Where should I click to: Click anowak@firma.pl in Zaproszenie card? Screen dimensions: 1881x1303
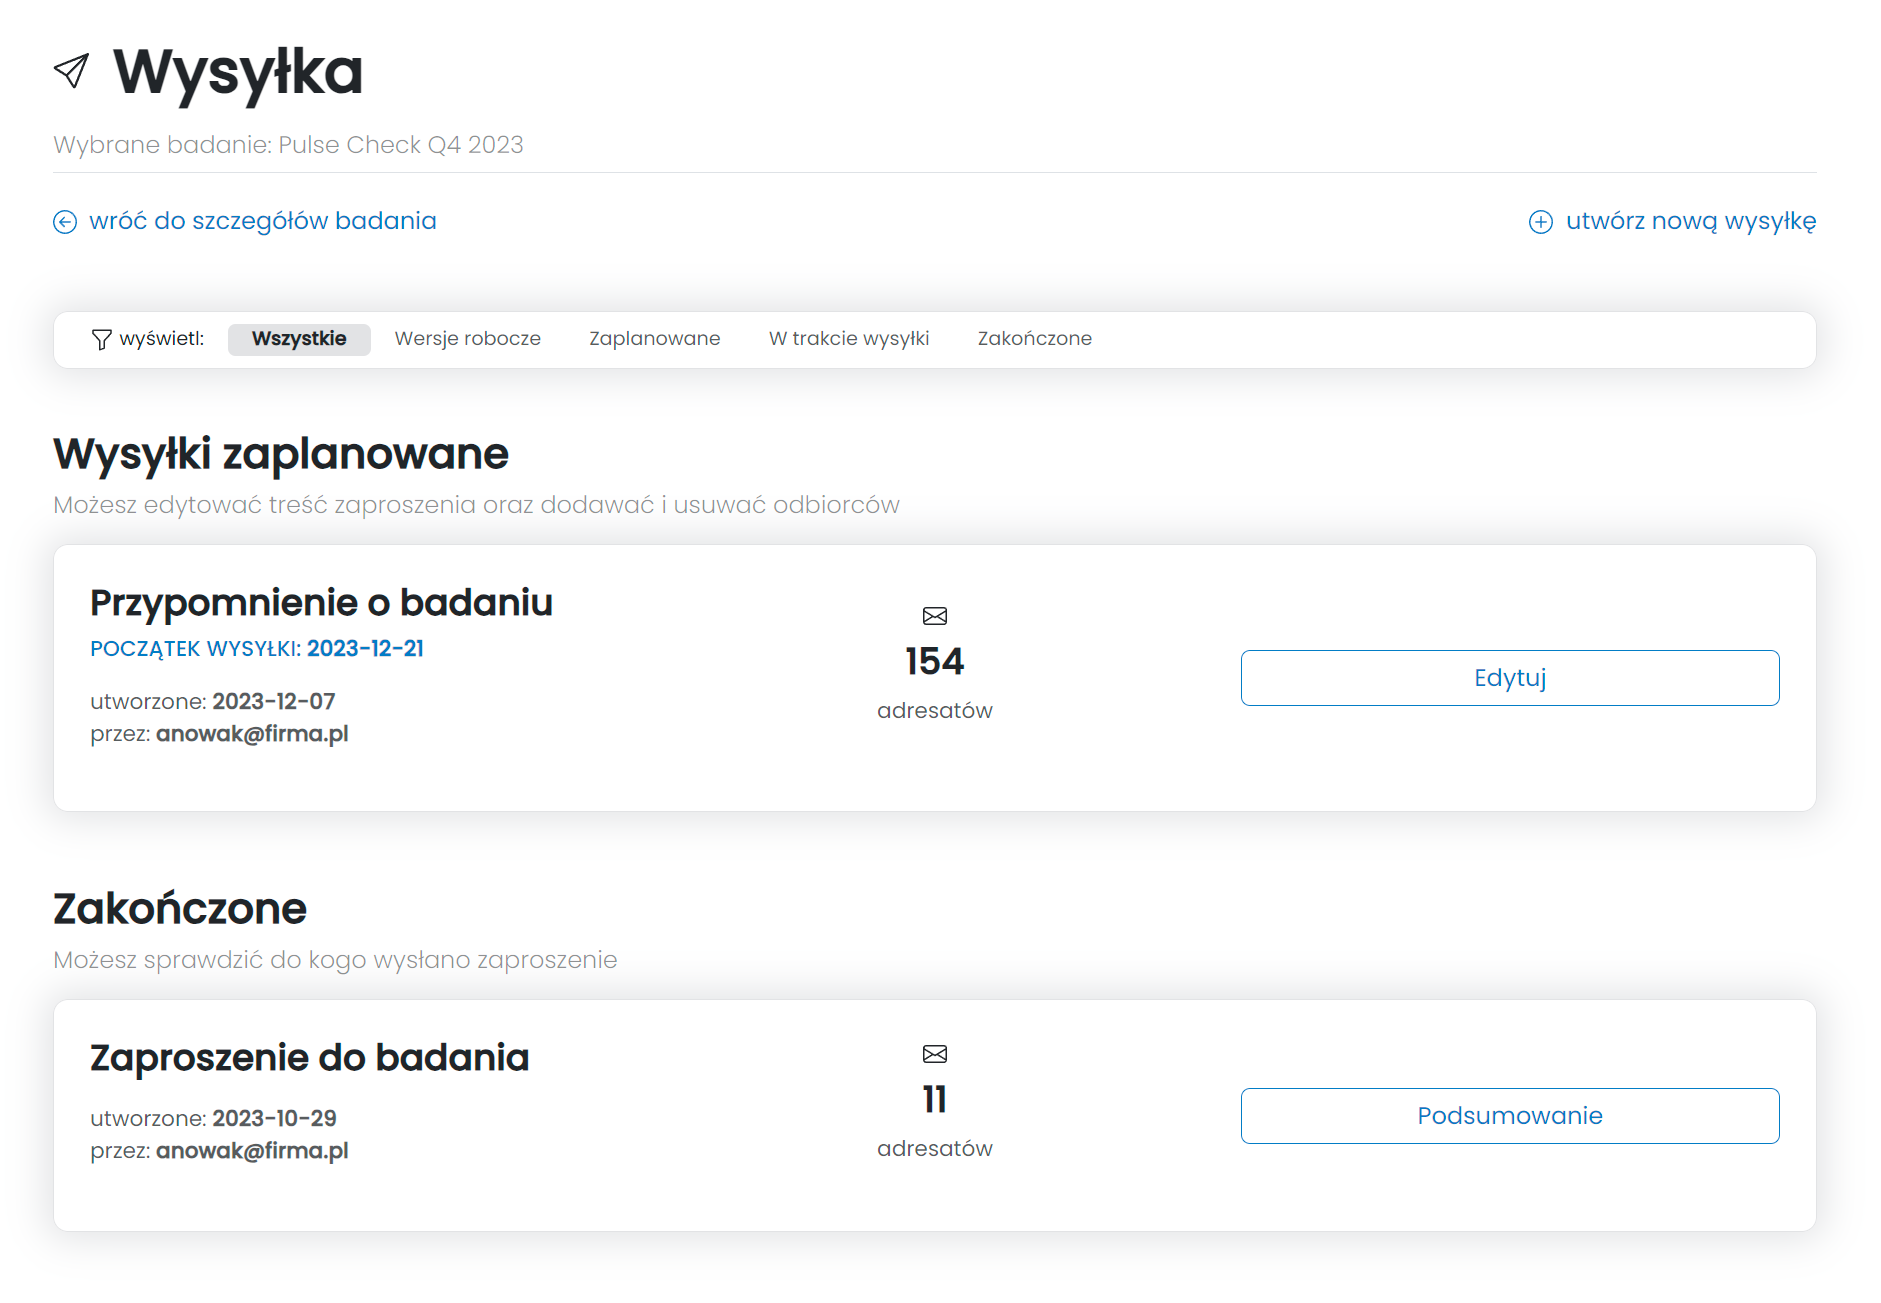252,1151
